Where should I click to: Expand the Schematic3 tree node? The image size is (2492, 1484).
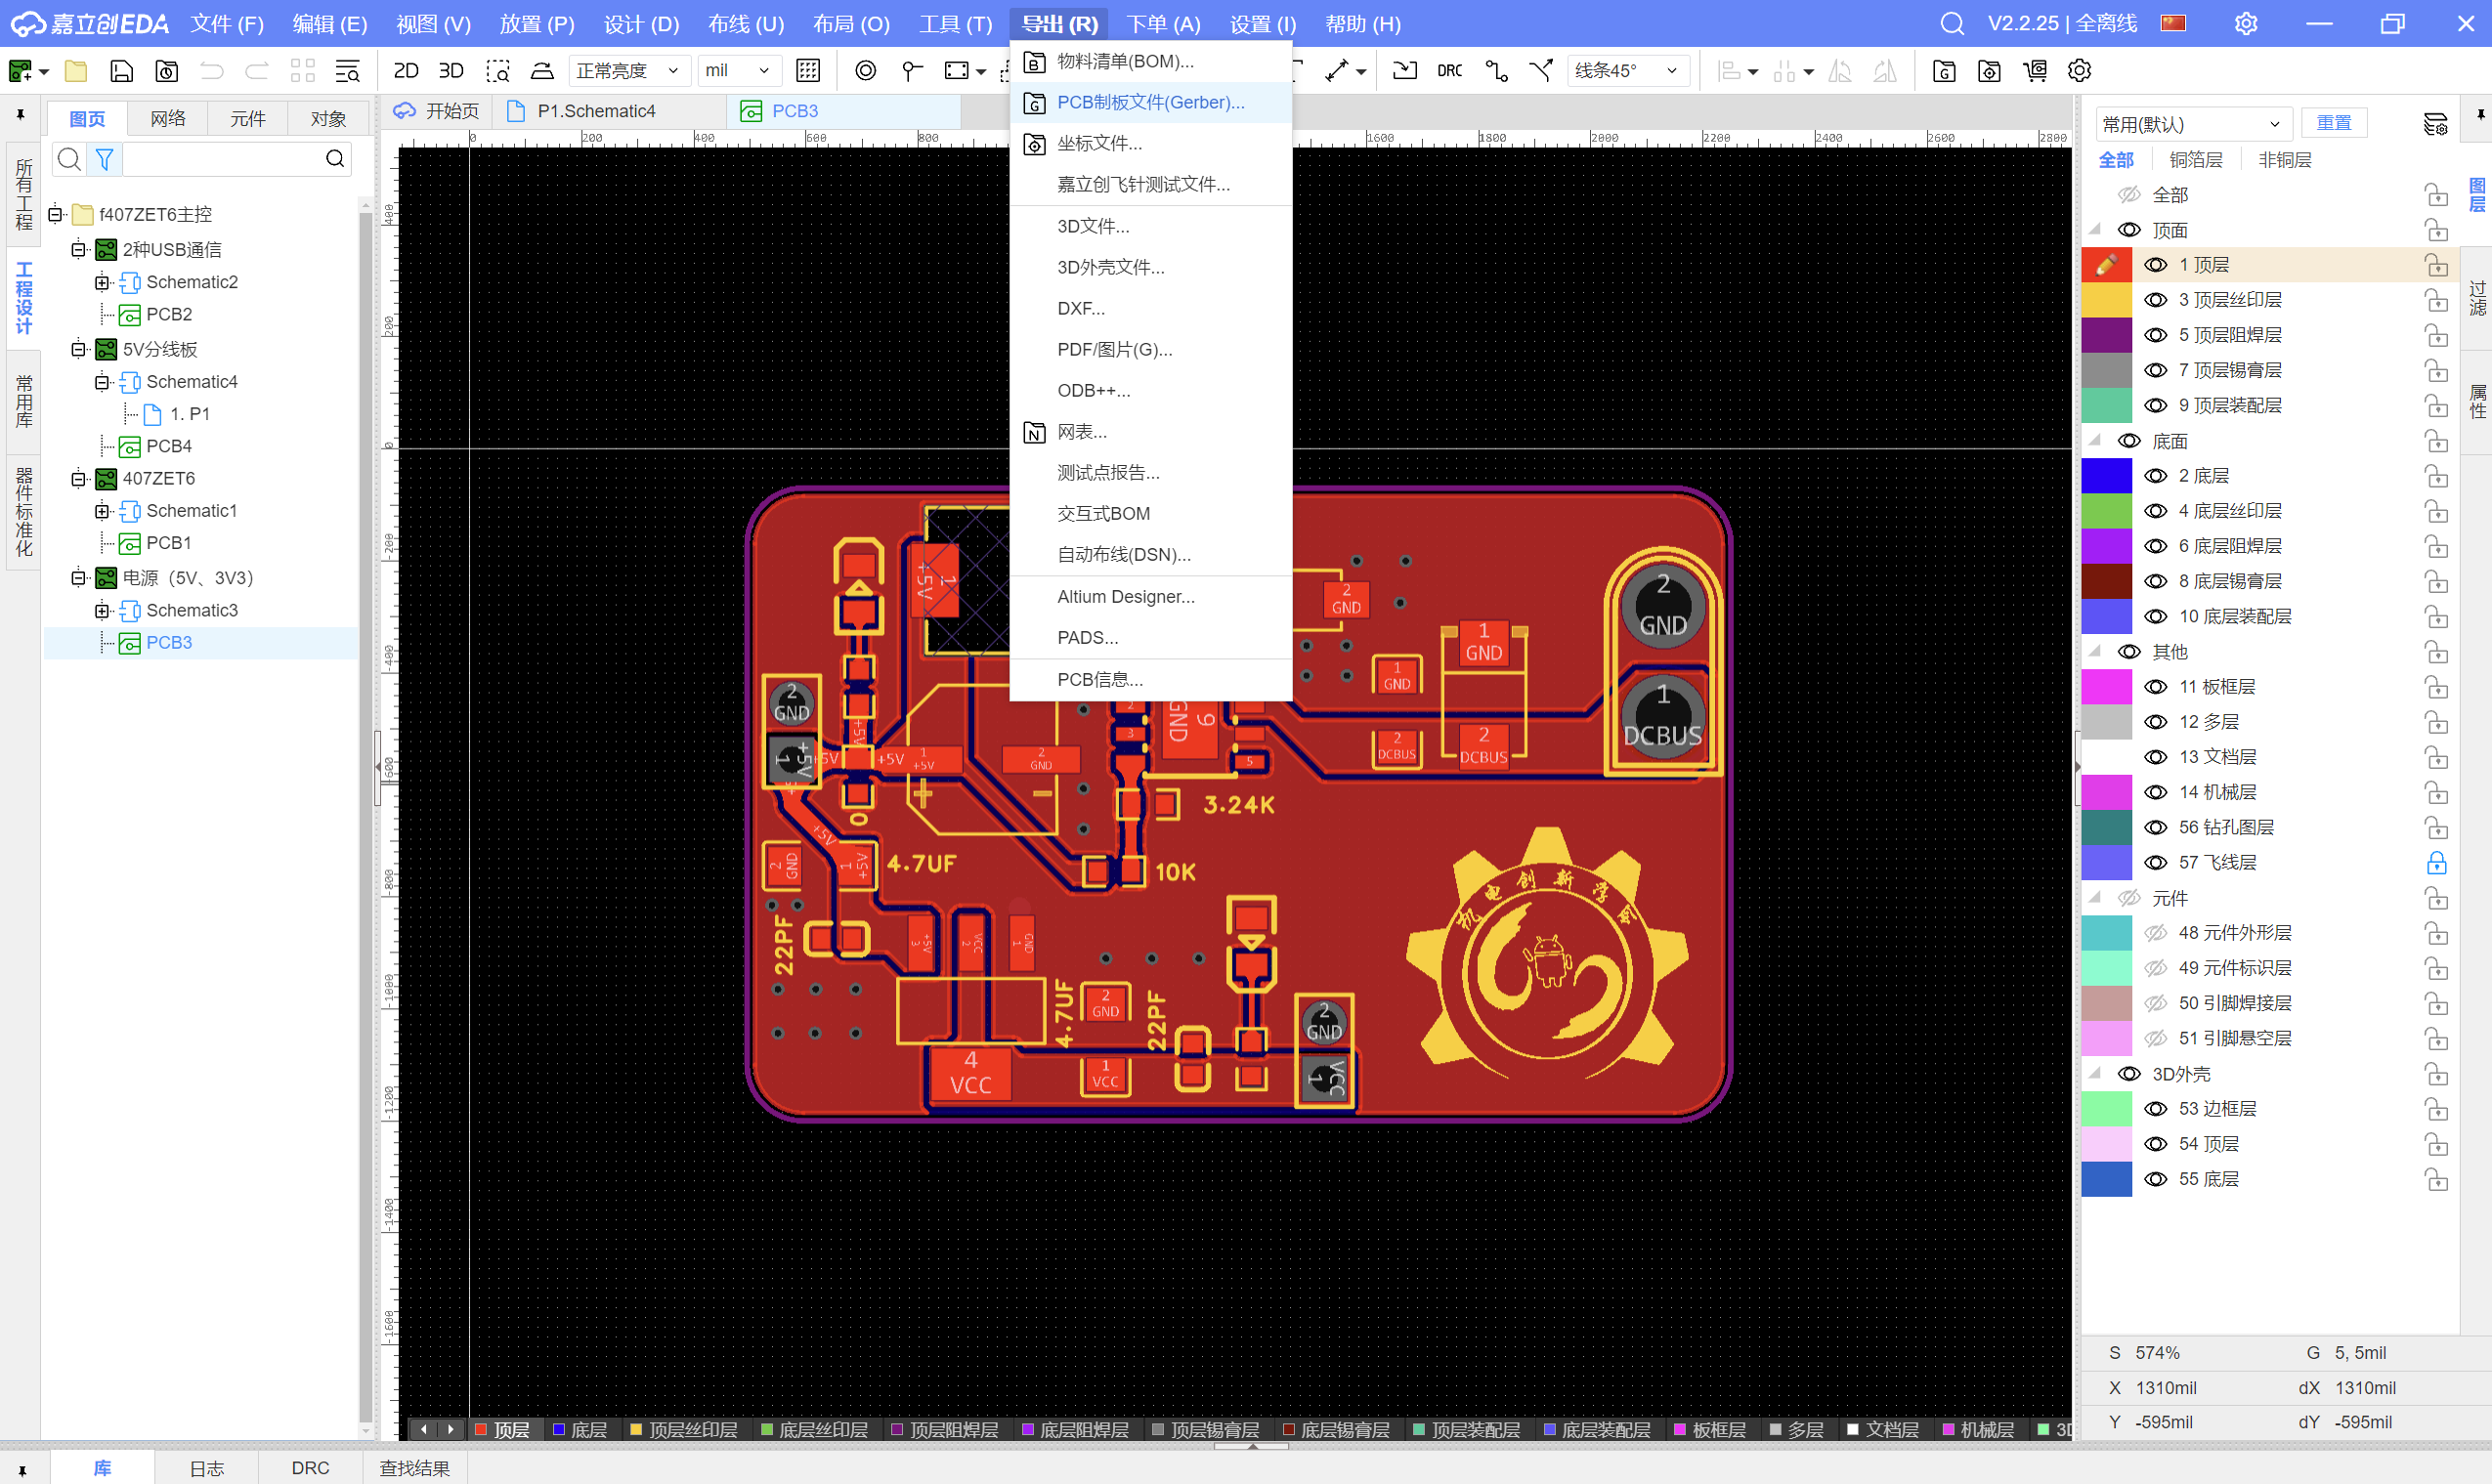coord(102,610)
